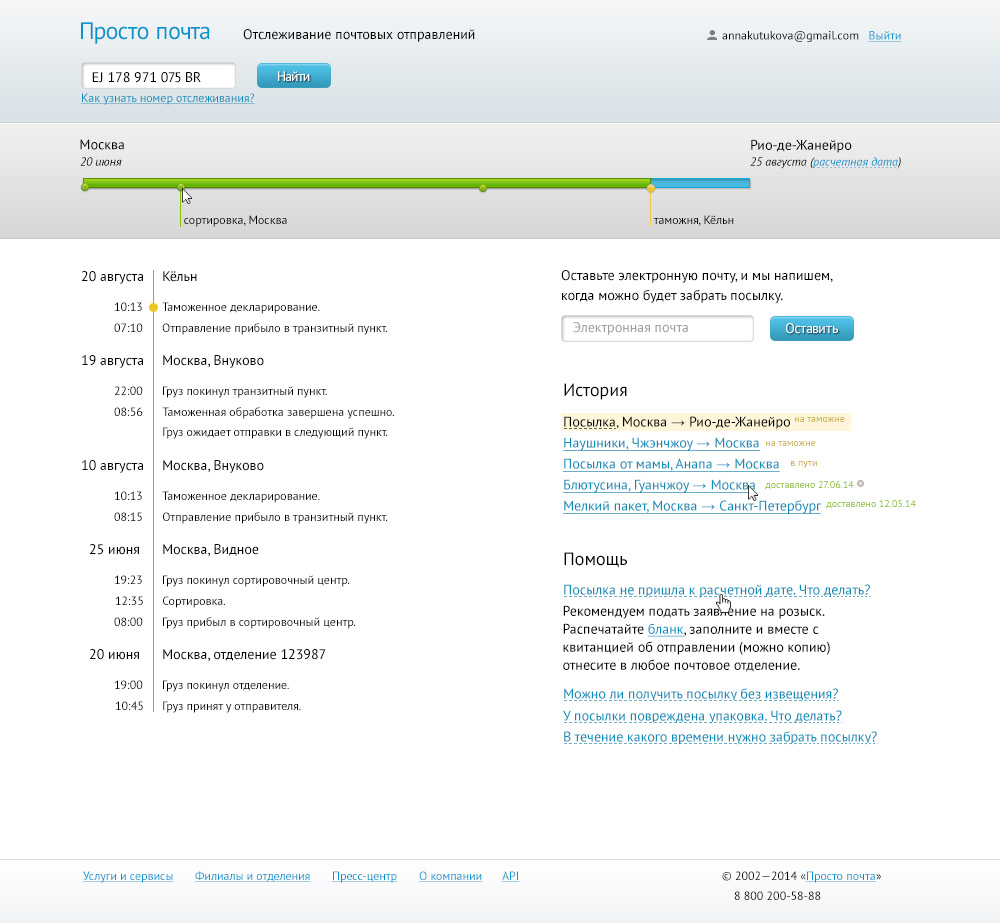Click the 'расчетная дата' link

(855, 162)
